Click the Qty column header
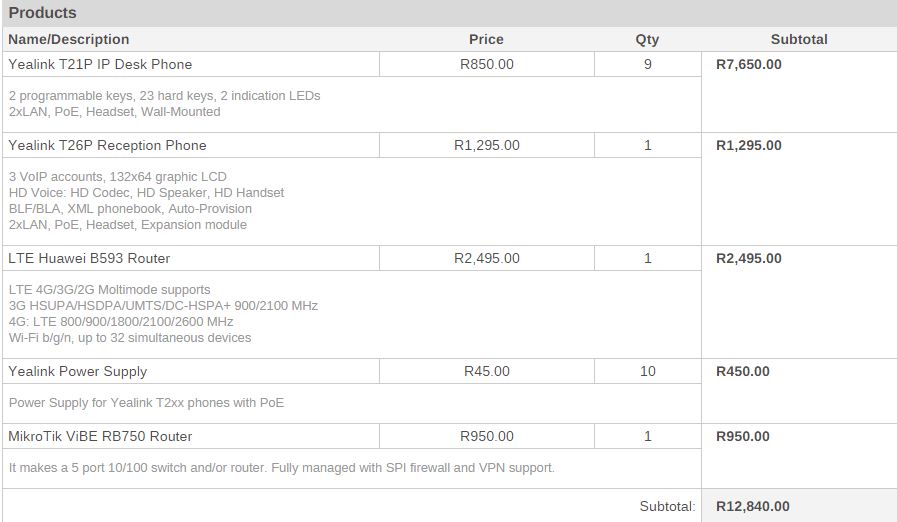 tap(647, 39)
